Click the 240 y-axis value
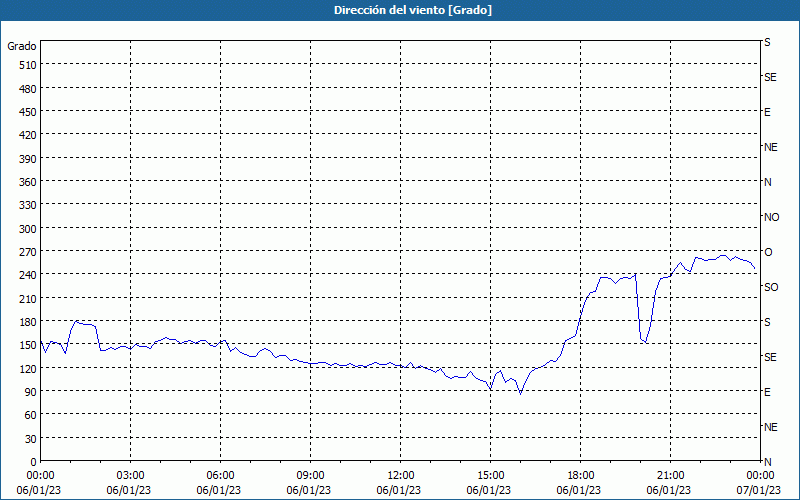Image resolution: width=800 pixels, height=500 pixels. tap(29, 275)
